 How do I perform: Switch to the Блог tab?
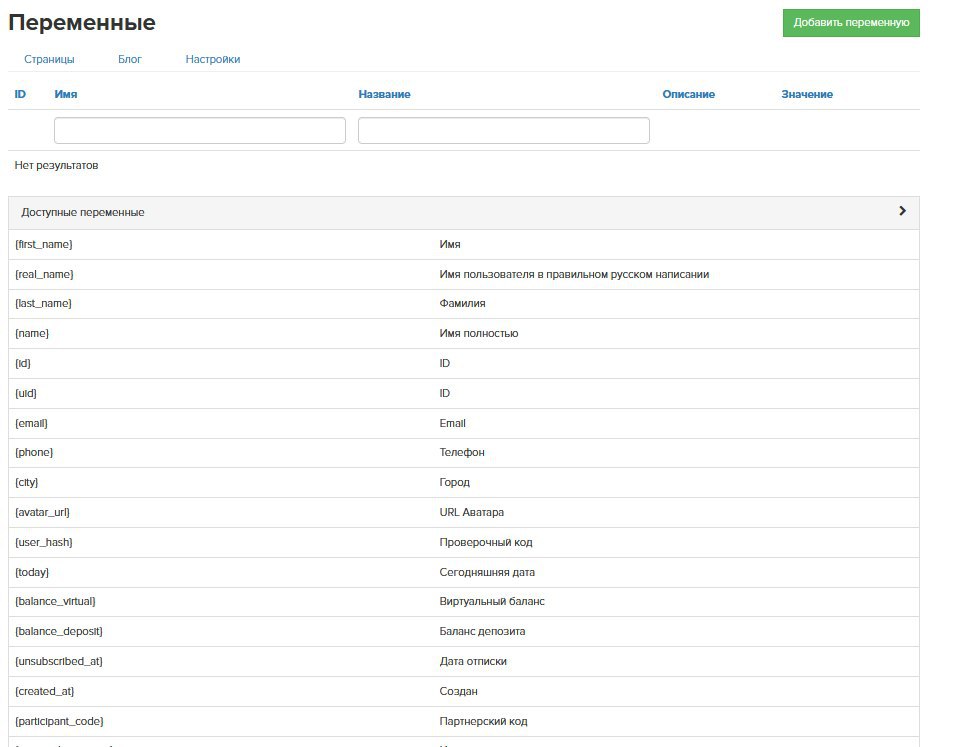point(130,59)
